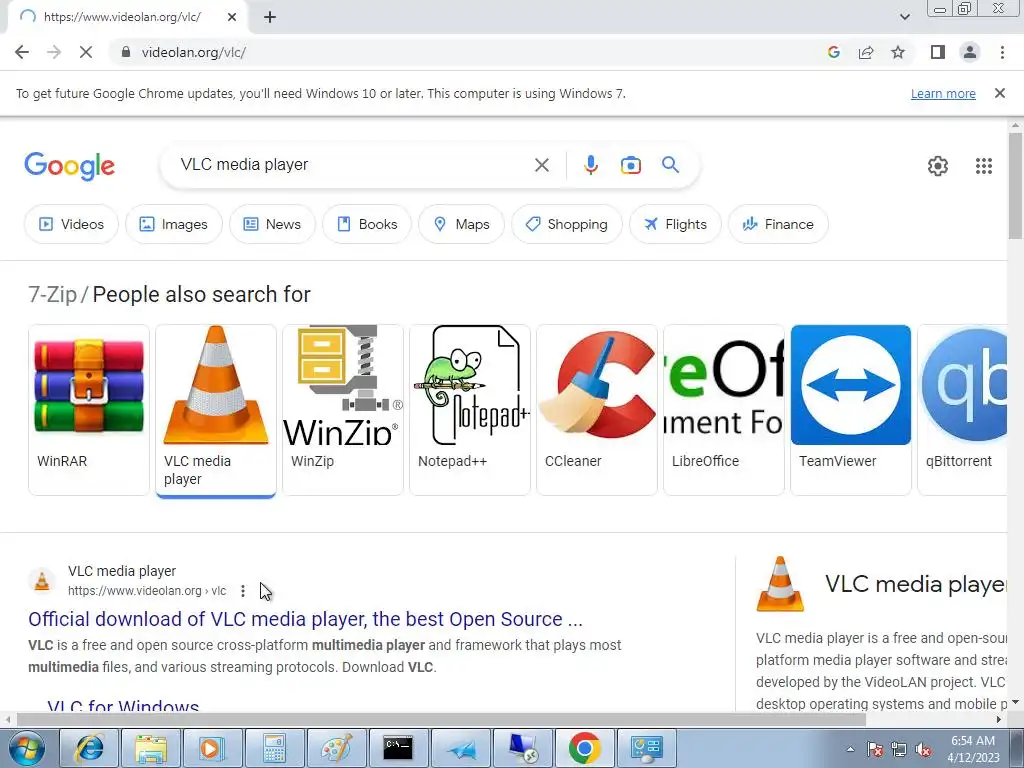Select the WinRAR card
This screenshot has width=1024, height=768.
click(x=89, y=410)
